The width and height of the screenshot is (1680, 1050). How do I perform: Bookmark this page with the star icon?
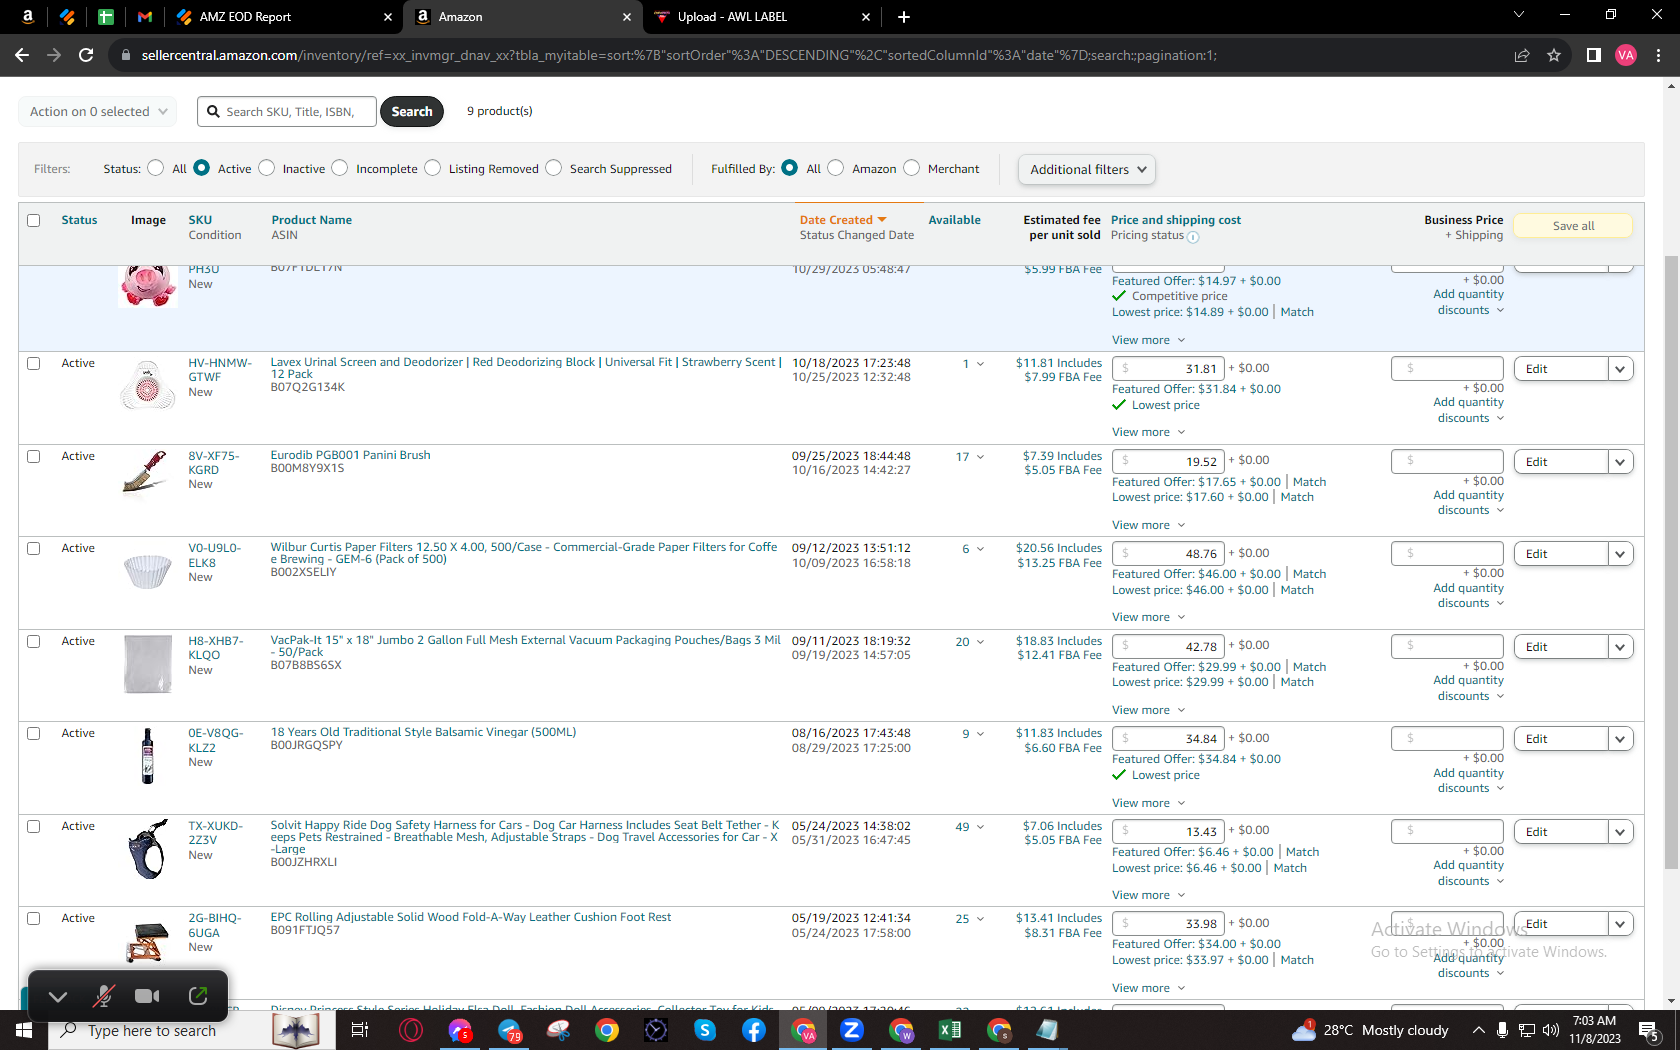click(x=1554, y=55)
